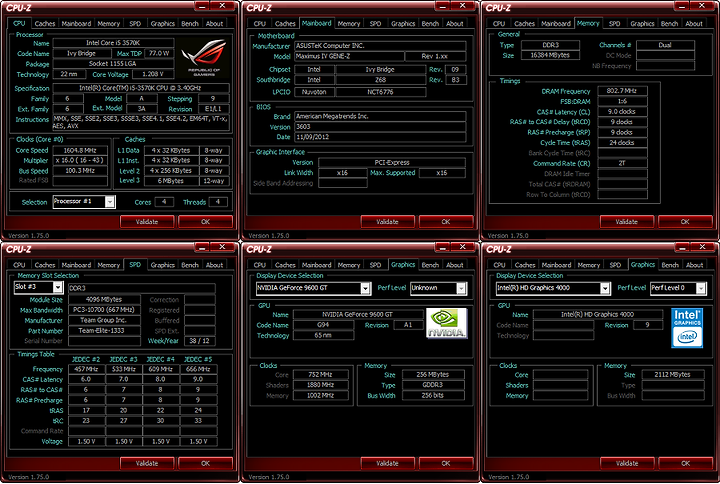Click the Bus Speed 100.3 MHz field

(x=80, y=171)
